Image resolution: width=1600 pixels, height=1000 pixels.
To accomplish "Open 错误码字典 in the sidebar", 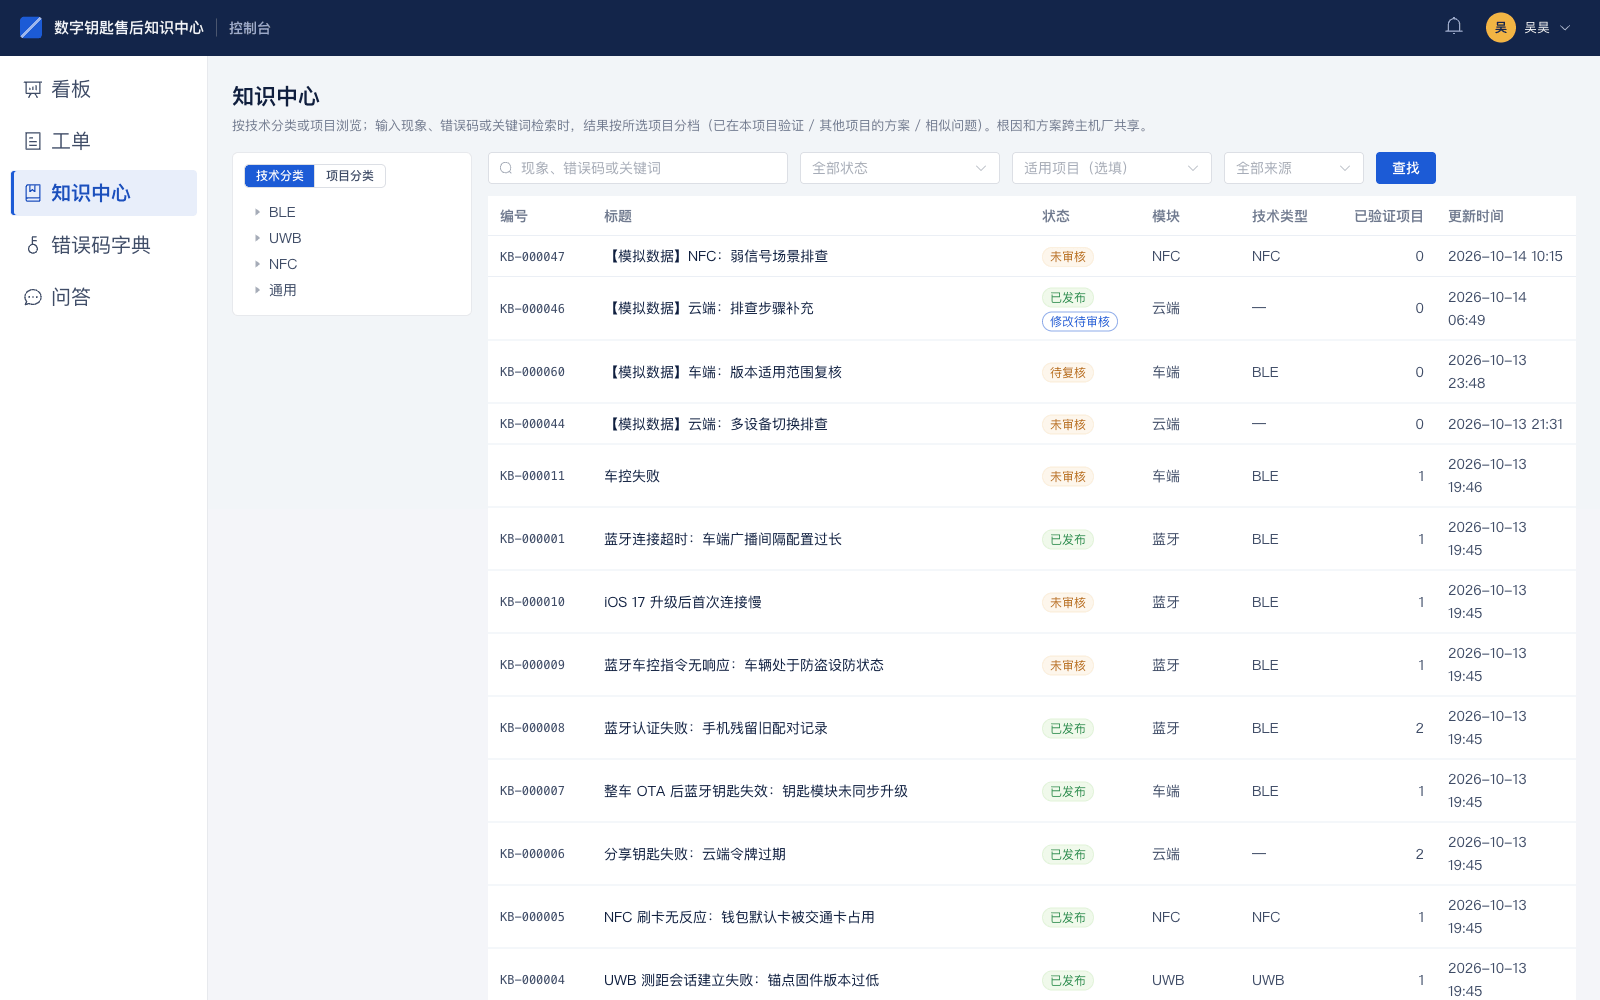I will [x=104, y=245].
